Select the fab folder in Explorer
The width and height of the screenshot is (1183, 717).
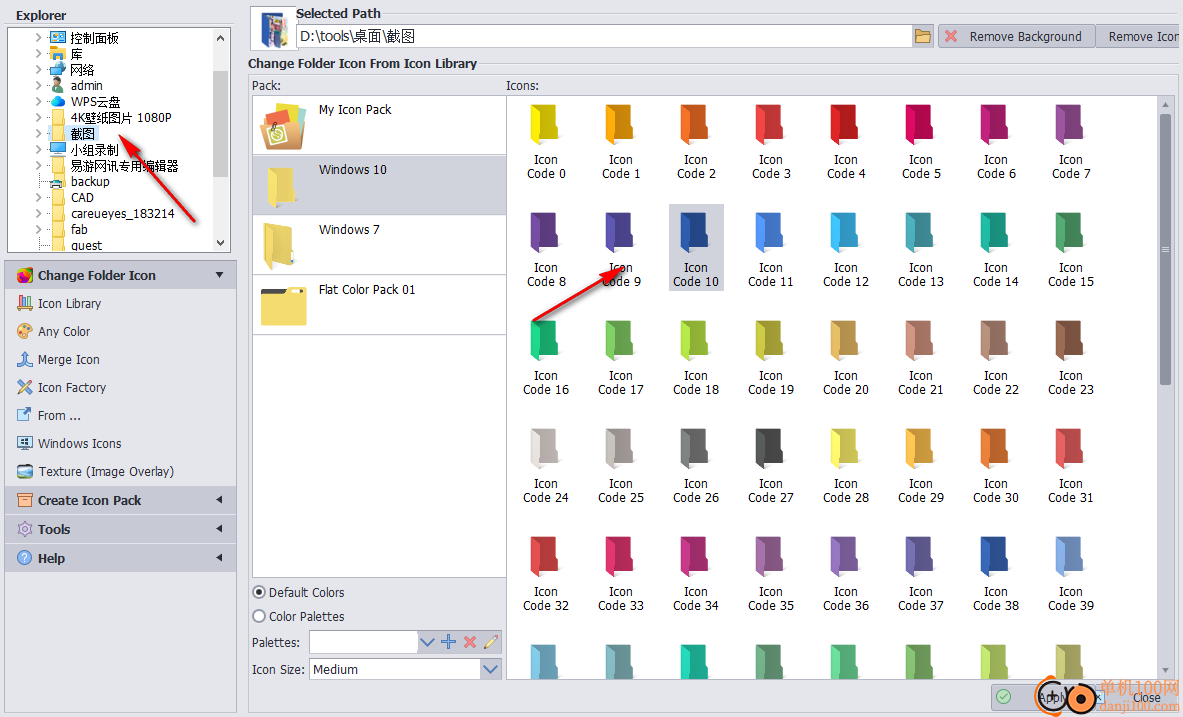(x=79, y=229)
